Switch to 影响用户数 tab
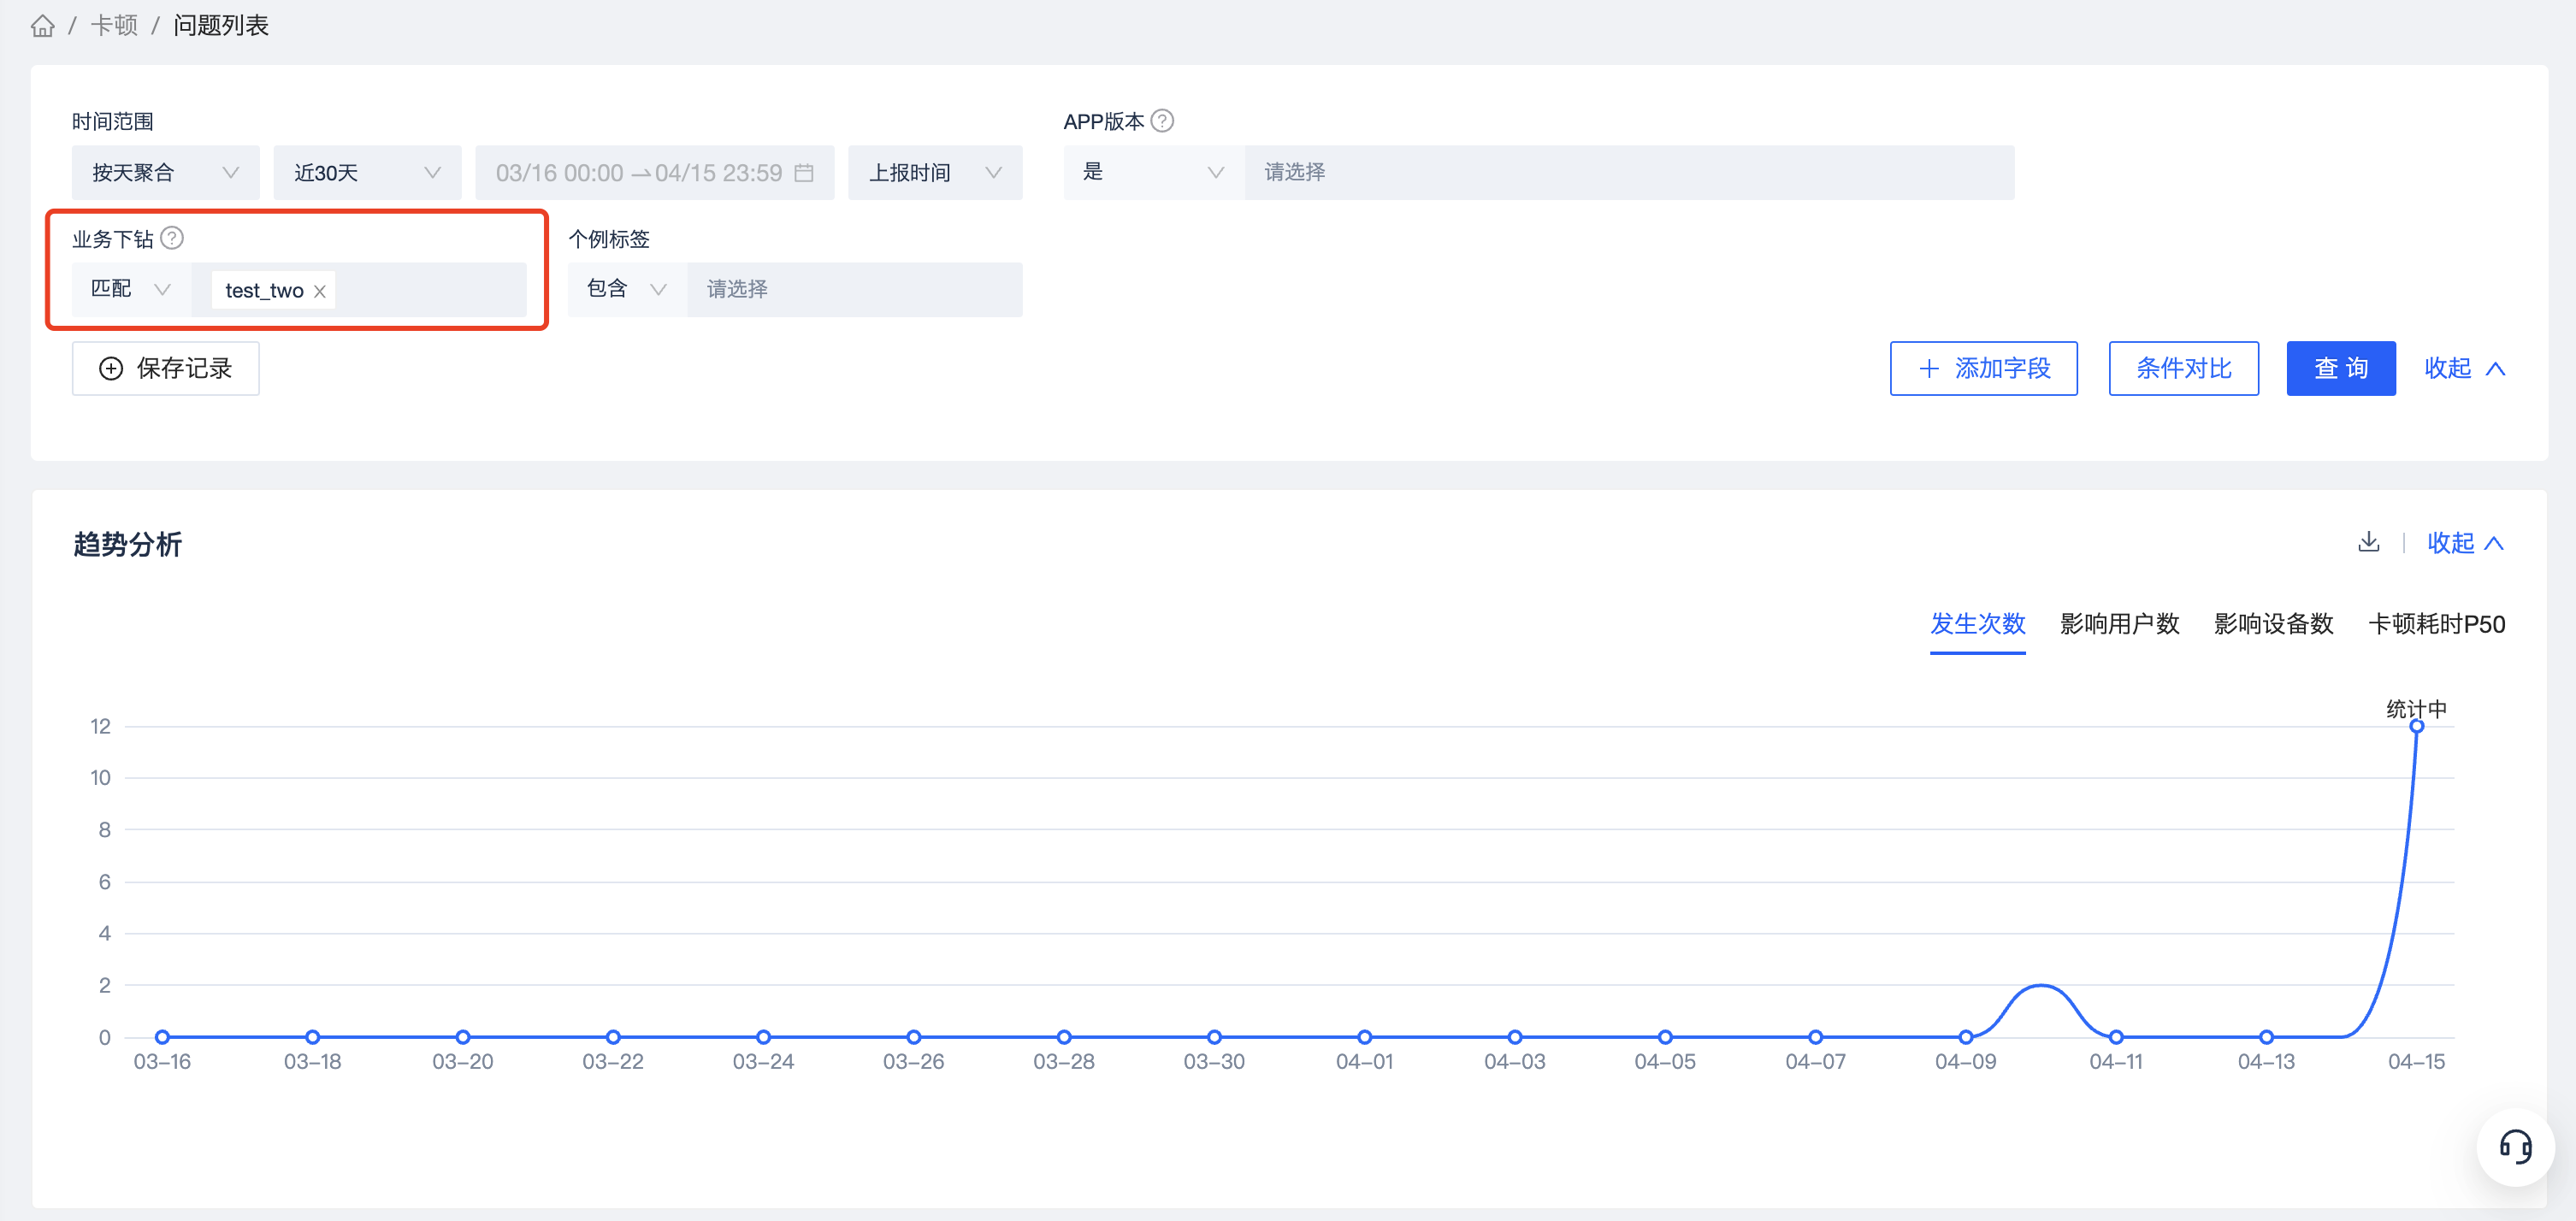Screen dimensions: 2576x1221 [2119, 624]
